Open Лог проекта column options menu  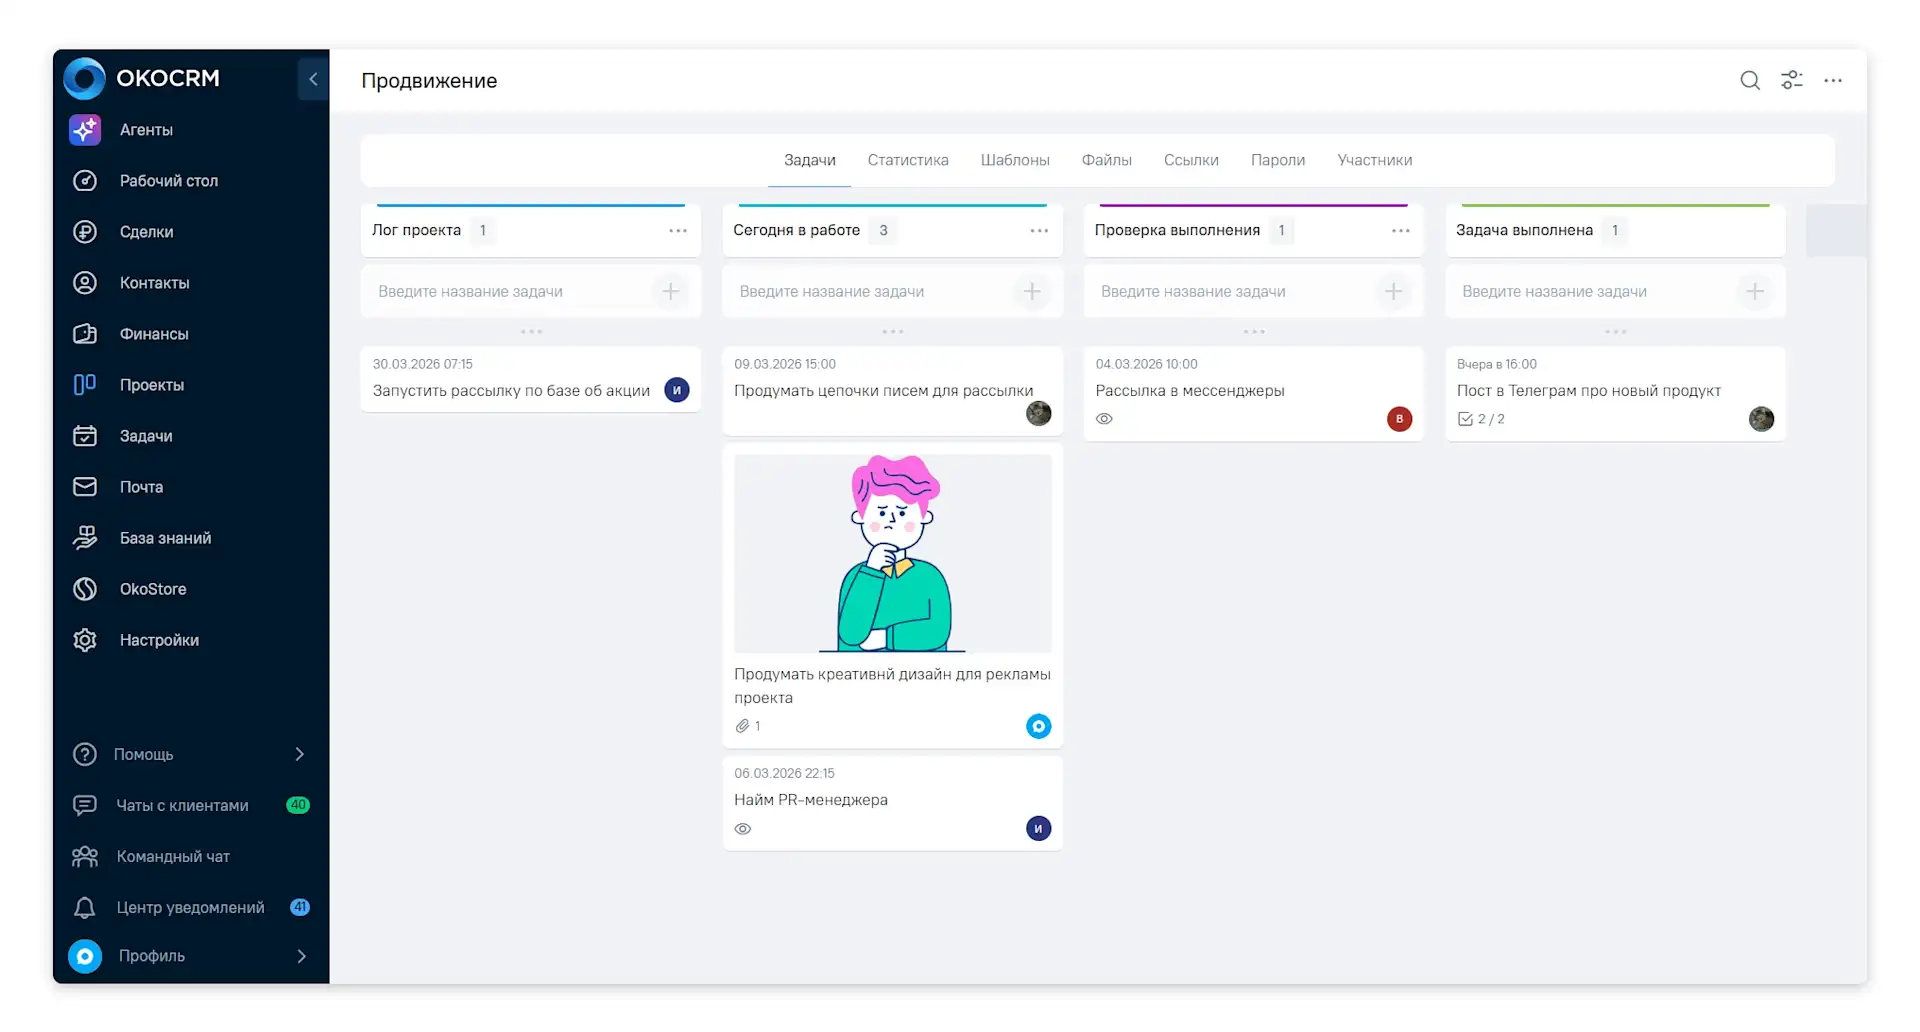point(678,231)
